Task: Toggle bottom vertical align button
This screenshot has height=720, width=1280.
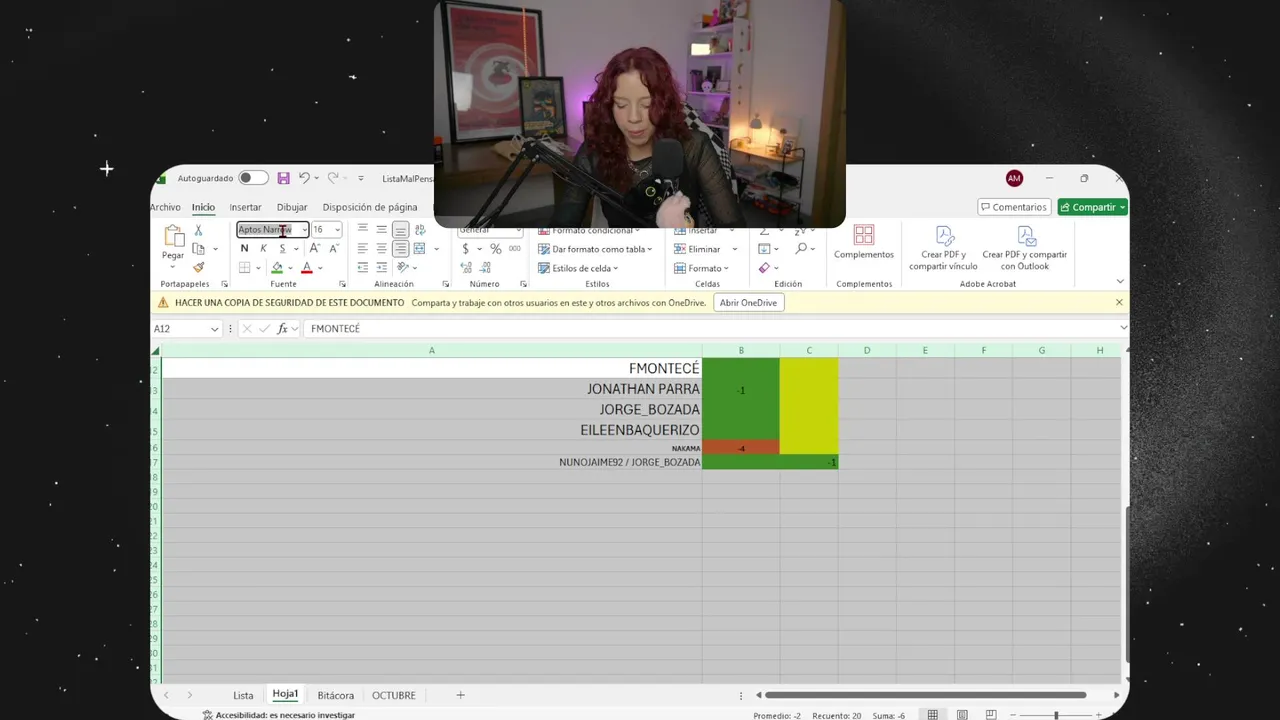Action: click(400, 230)
